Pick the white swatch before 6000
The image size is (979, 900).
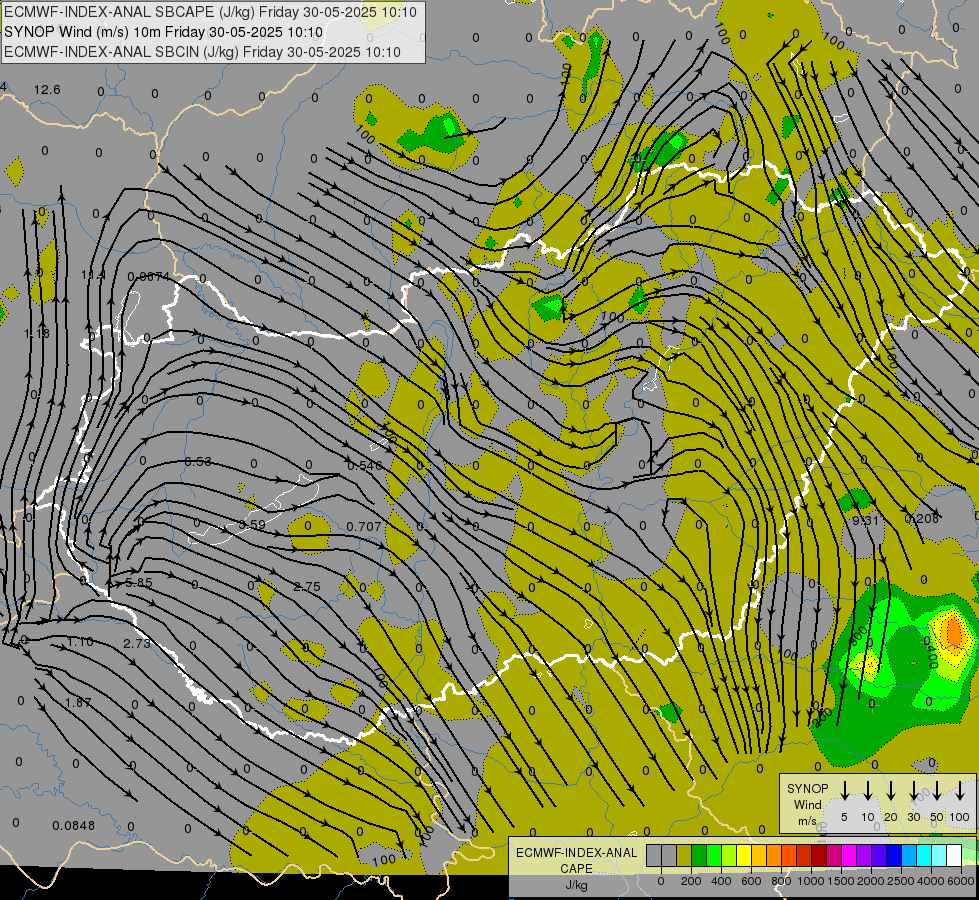click(954, 856)
